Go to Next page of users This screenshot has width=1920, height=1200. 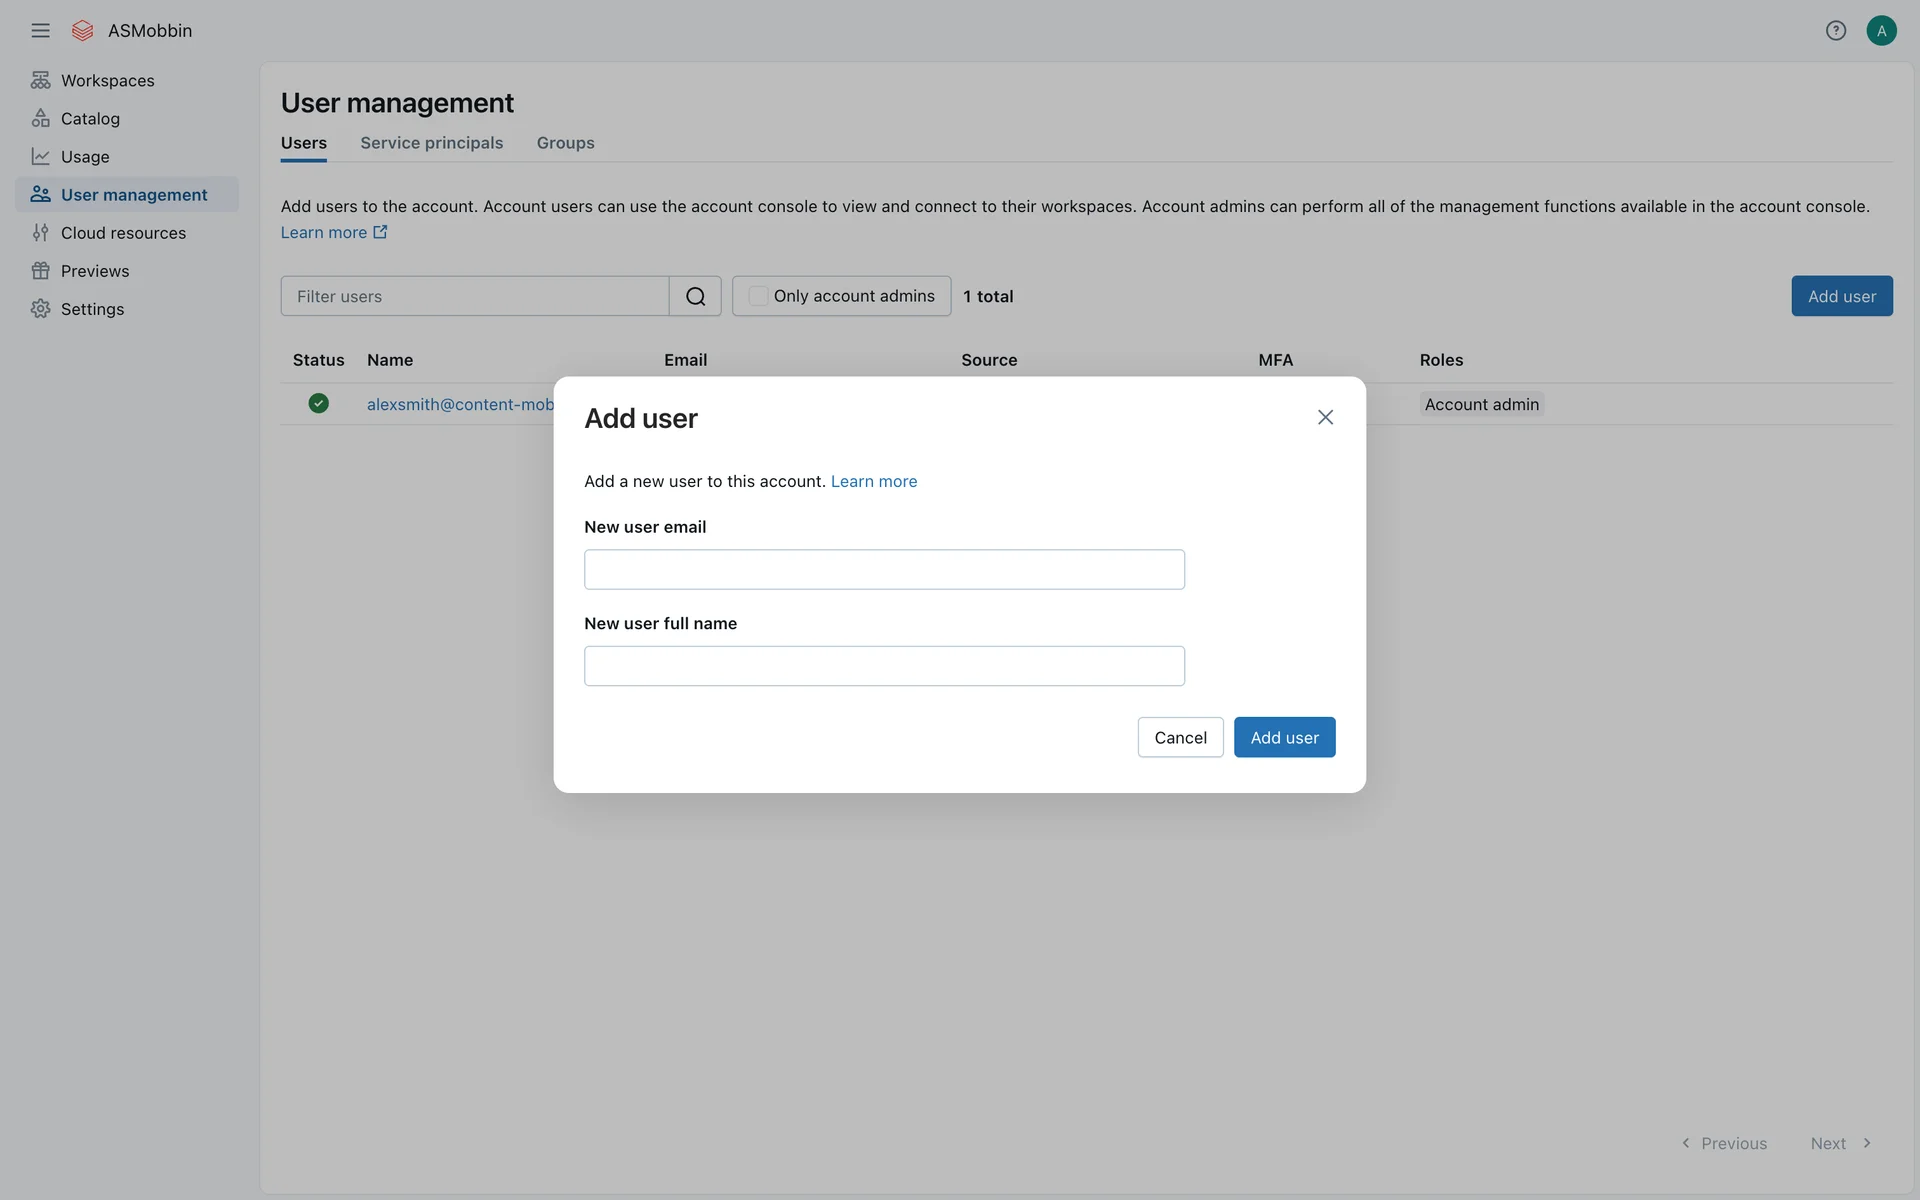point(1840,1143)
